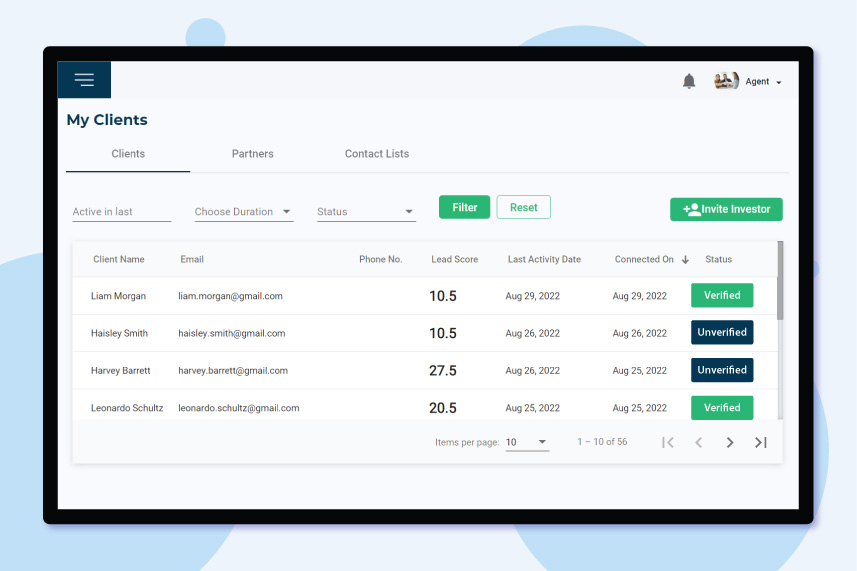Go to the next page of clients
The image size is (857, 571).
[730, 442]
